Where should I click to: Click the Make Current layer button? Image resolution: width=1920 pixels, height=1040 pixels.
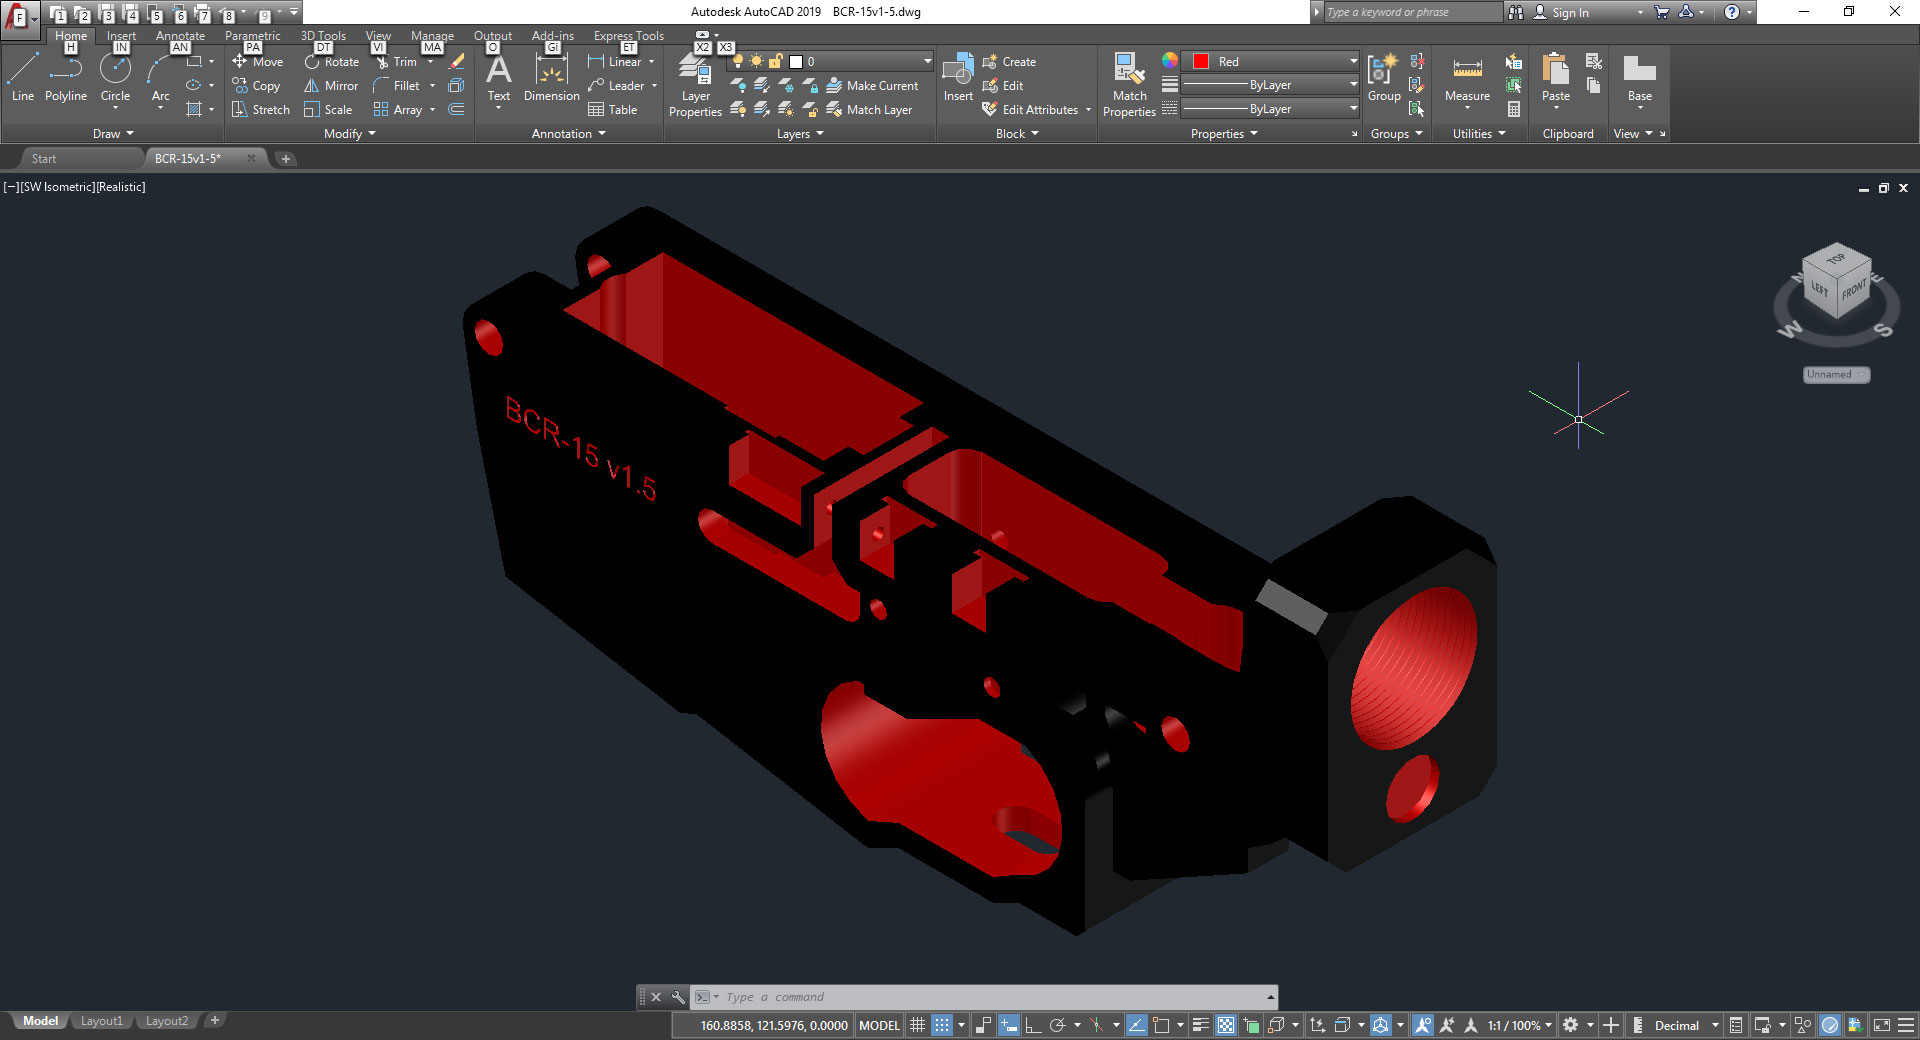(872, 86)
